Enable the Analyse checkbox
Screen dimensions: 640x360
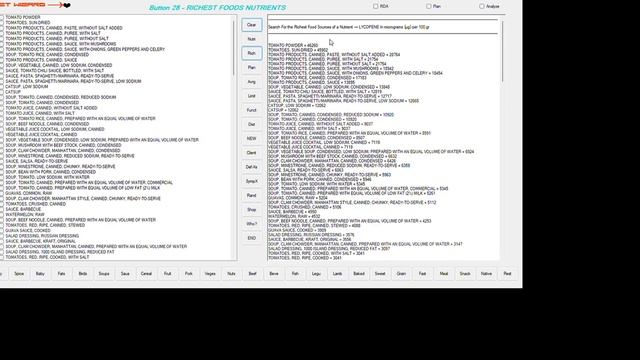click(482, 7)
